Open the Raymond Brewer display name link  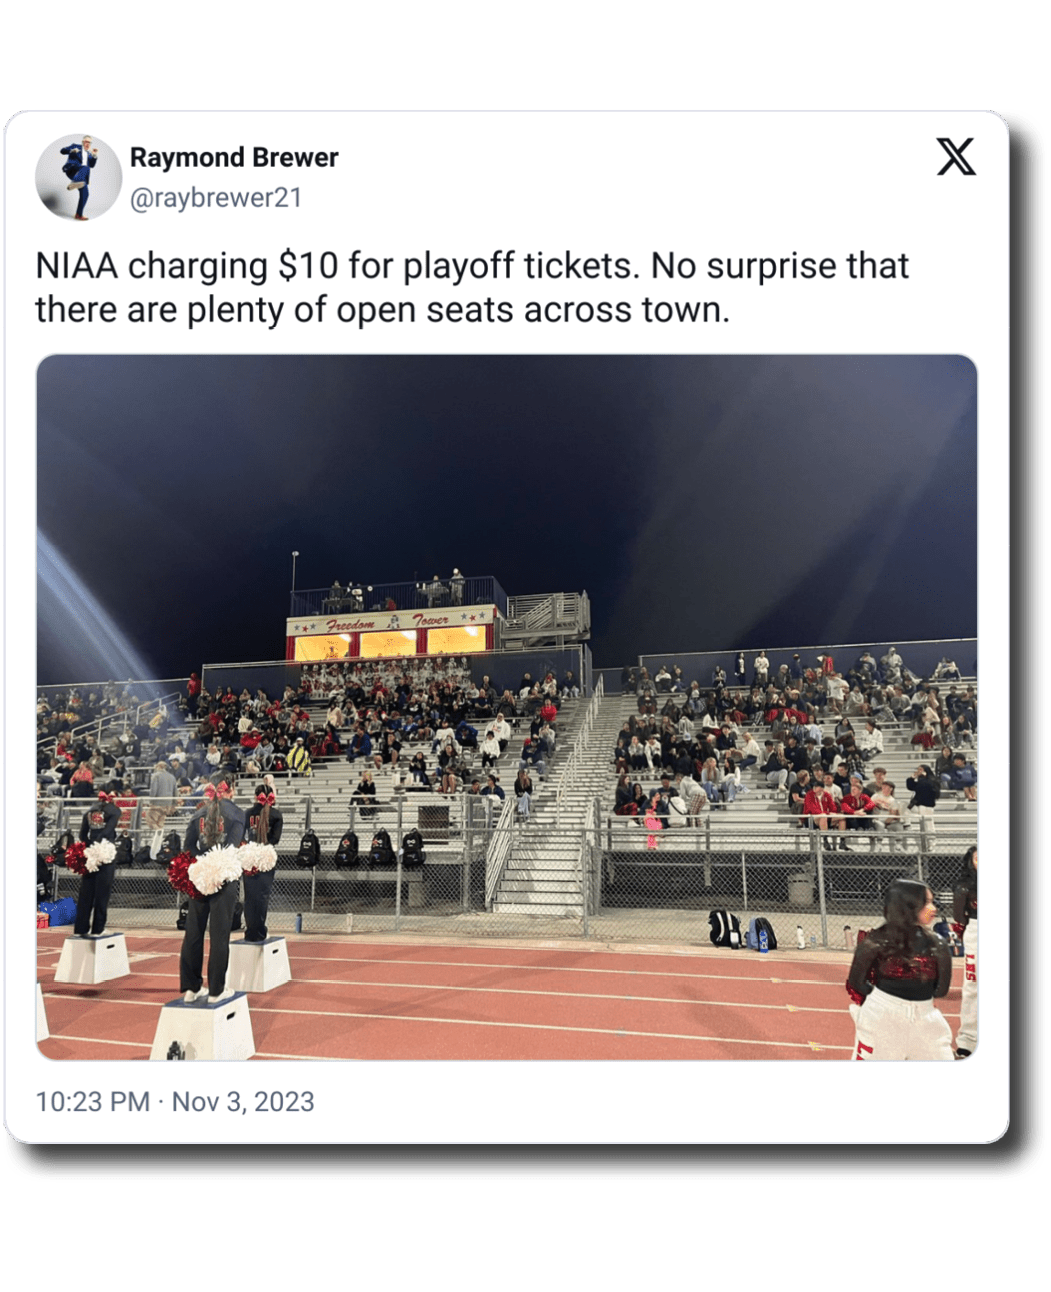234,157
